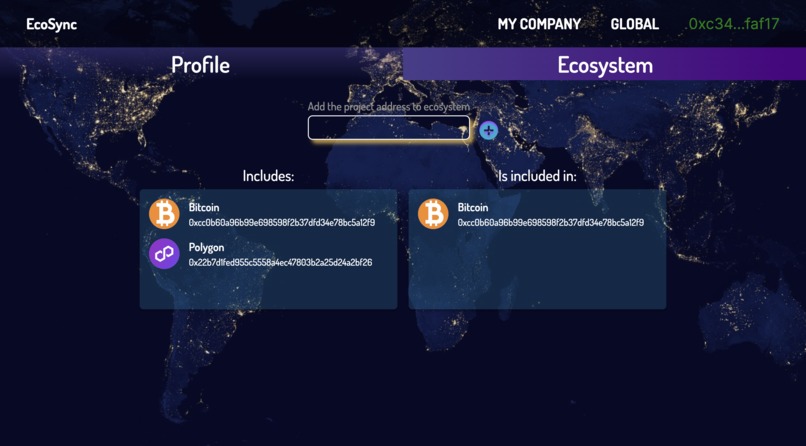Click the EcoSync logo text
Screen dimensions: 806x446
(x=51, y=24)
